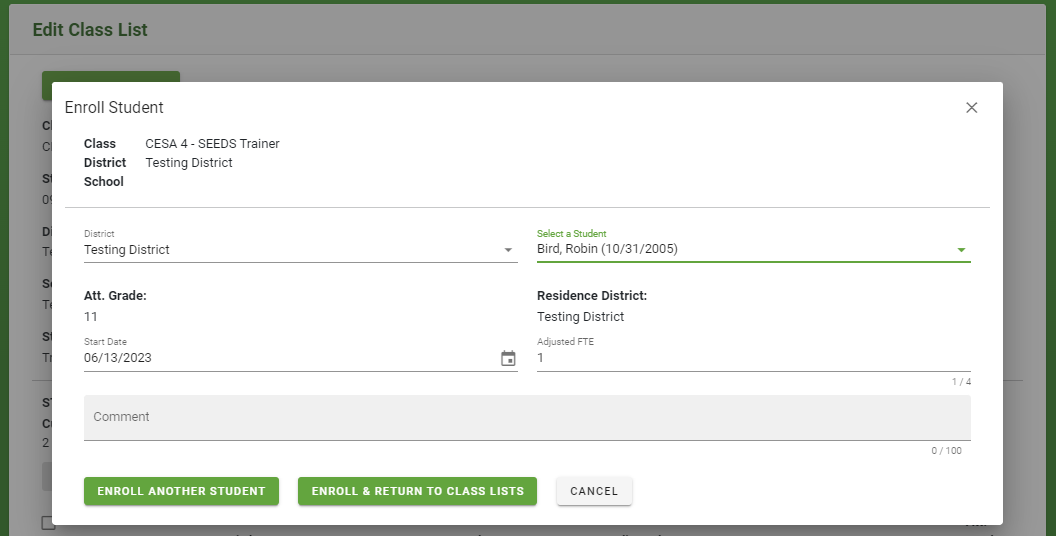Image resolution: width=1056 pixels, height=536 pixels.
Task: Click the Residence District label
Action: pos(592,296)
